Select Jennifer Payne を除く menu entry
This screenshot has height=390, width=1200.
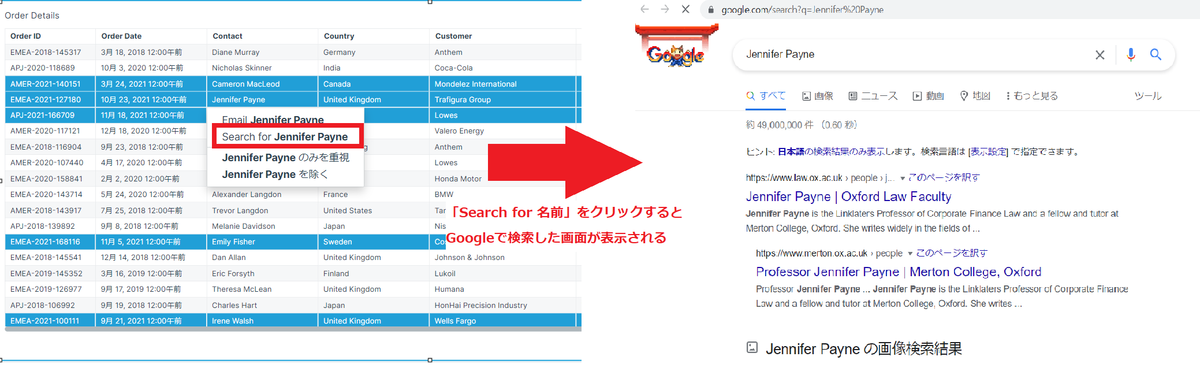pyautogui.click(x=275, y=174)
